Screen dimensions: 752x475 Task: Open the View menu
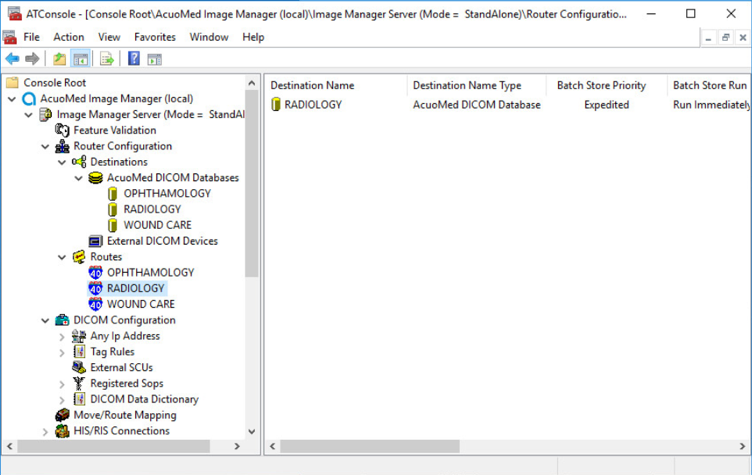pos(109,37)
